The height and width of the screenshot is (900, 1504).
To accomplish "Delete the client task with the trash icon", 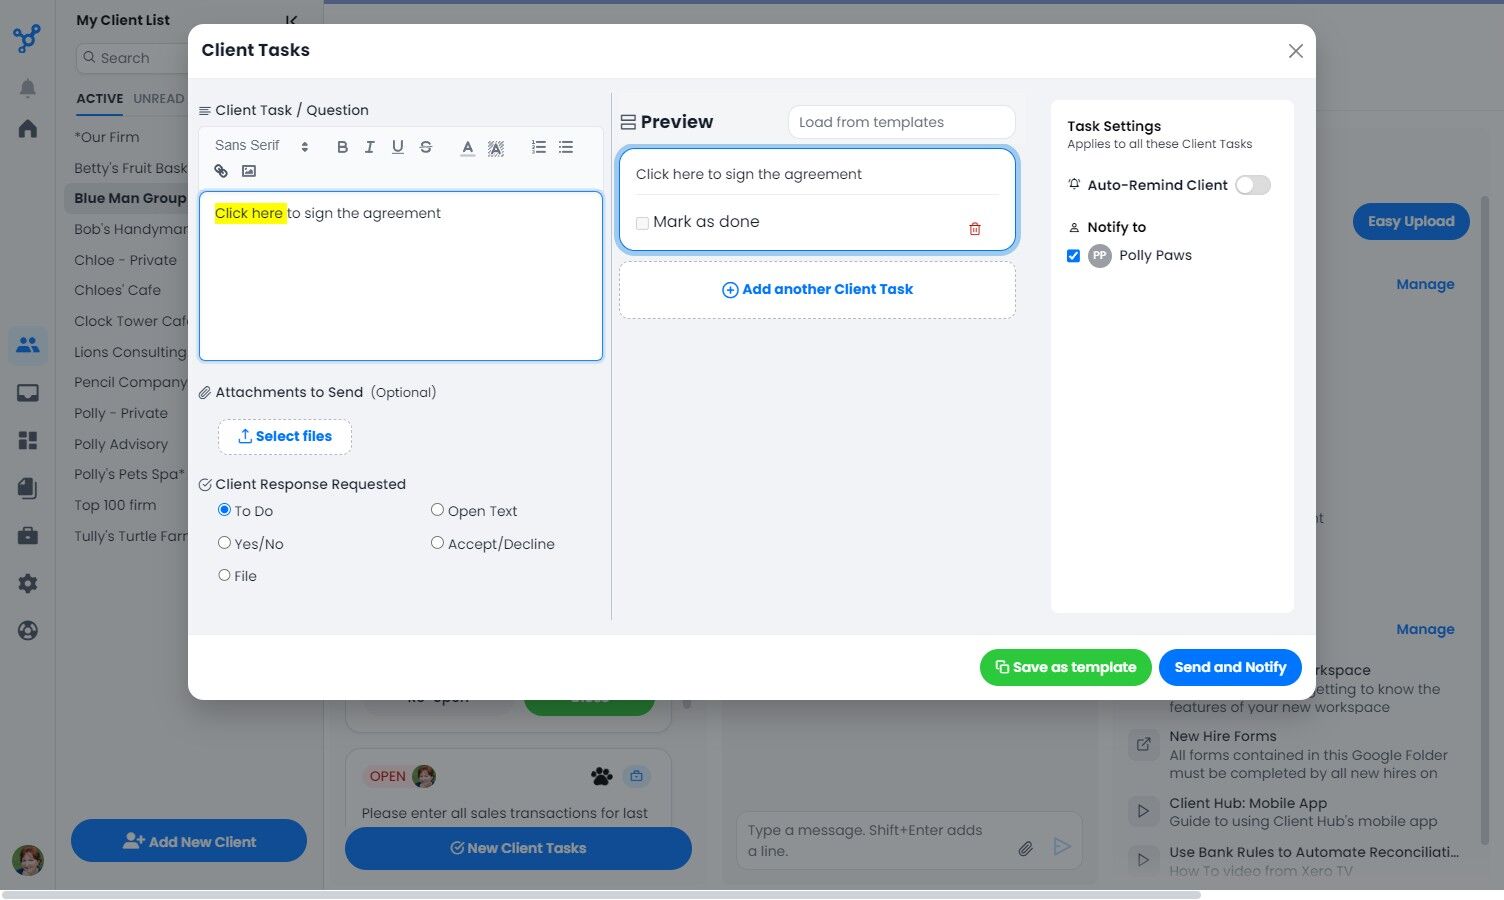I will [x=975, y=229].
